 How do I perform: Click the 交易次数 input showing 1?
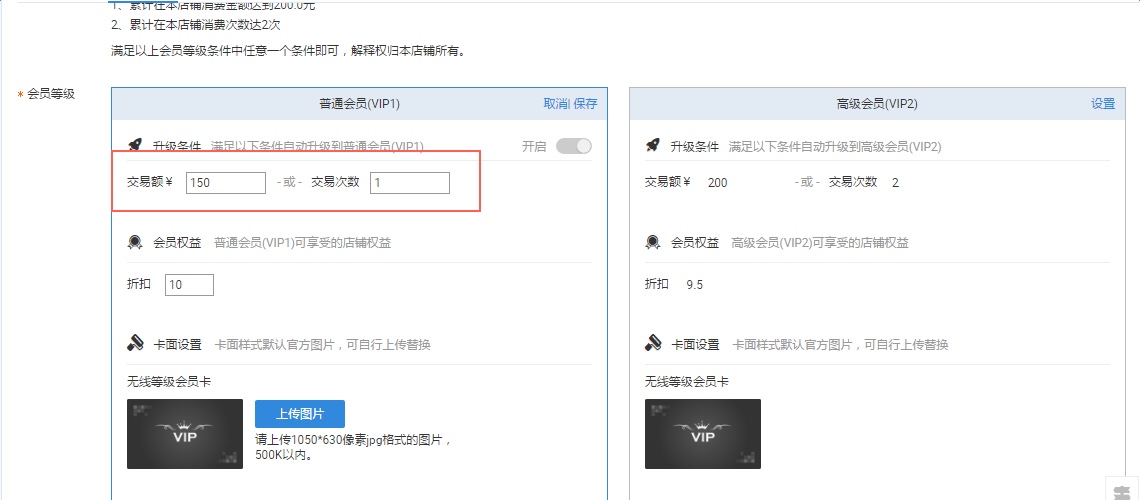409,183
